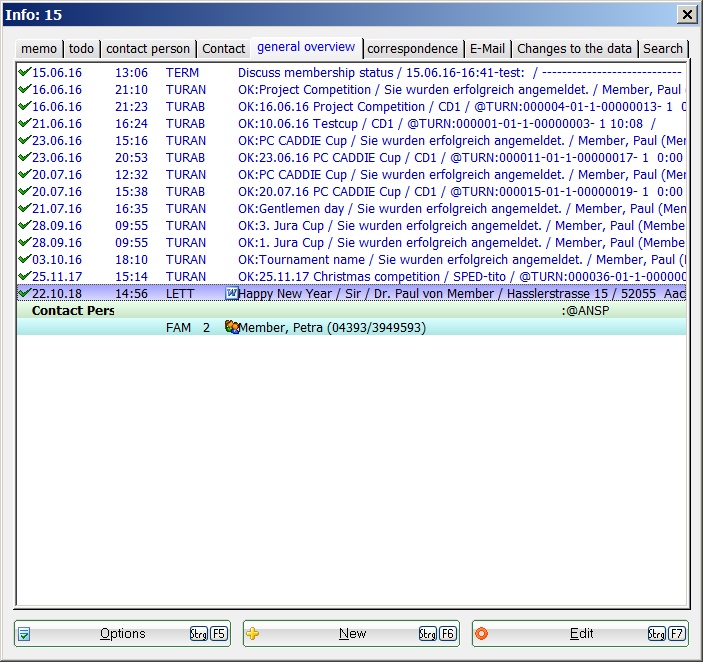The width and height of the screenshot is (703, 662).
Task: Switch to the contact person tab
Action: tap(148, 49)
